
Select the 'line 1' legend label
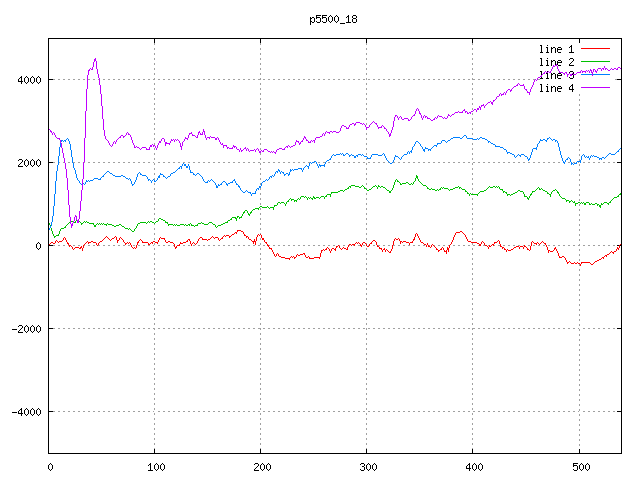point(556,49)
